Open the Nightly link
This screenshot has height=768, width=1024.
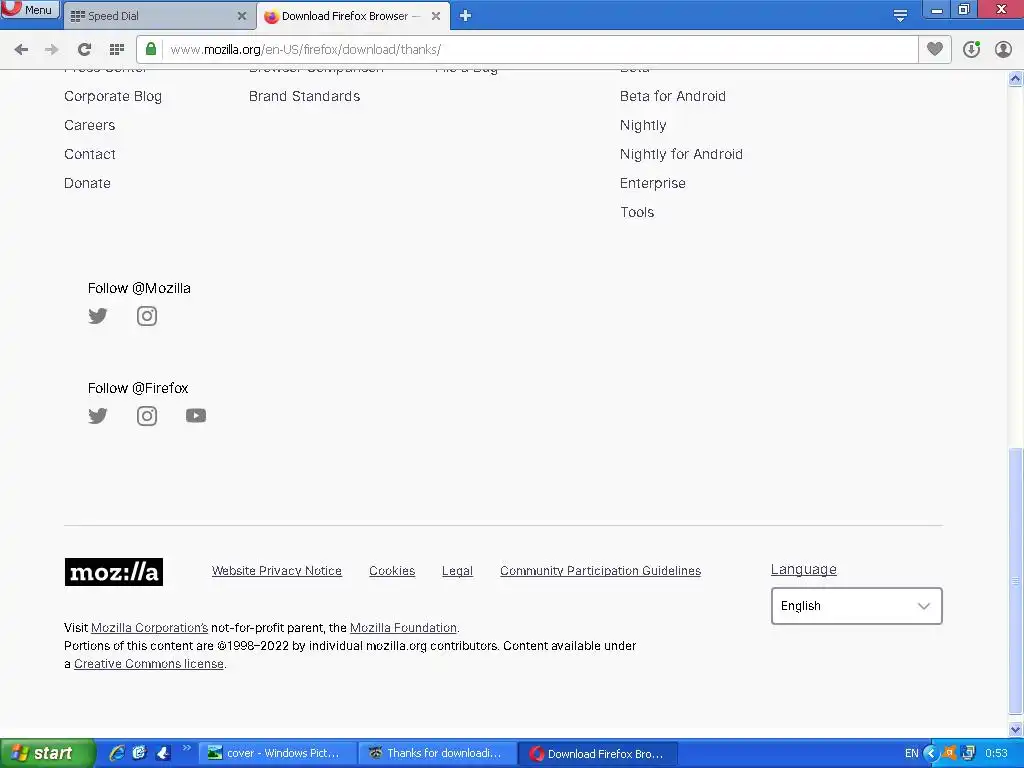(x=643, y=125)
